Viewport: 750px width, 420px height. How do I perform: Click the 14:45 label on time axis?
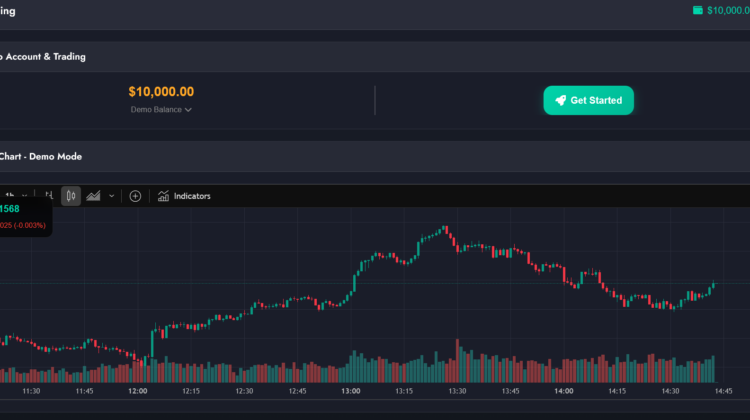pyautogui.click(x=724, y=391)
